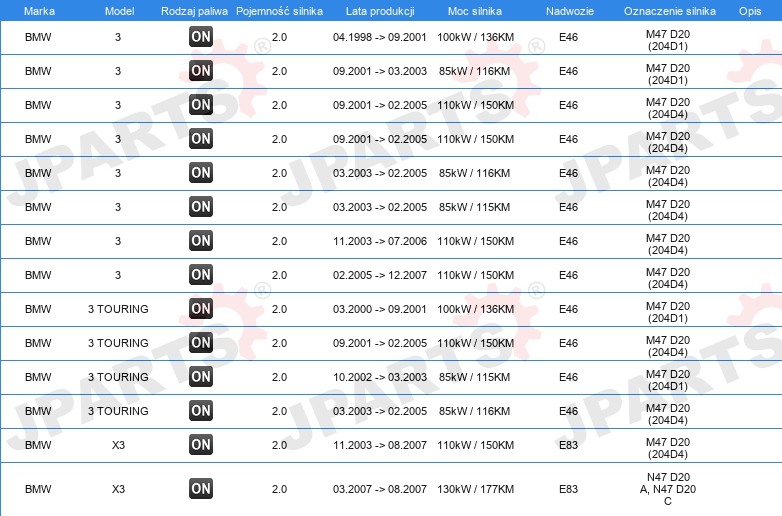Select 3 TOURING in 03.2000 -> 09.2001 row
This screenshot has width=782, height=516.
tap(118, 309)
